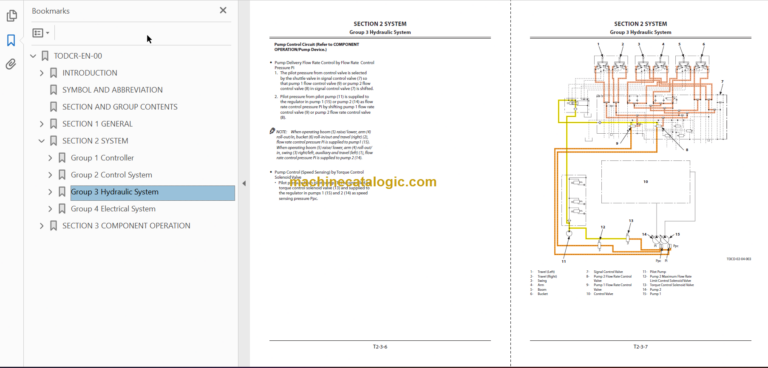Viewport: 768px width, 368px height.
Task: Expand the SECTION 1 GENERAL bookmark
Action: [42, 124]
